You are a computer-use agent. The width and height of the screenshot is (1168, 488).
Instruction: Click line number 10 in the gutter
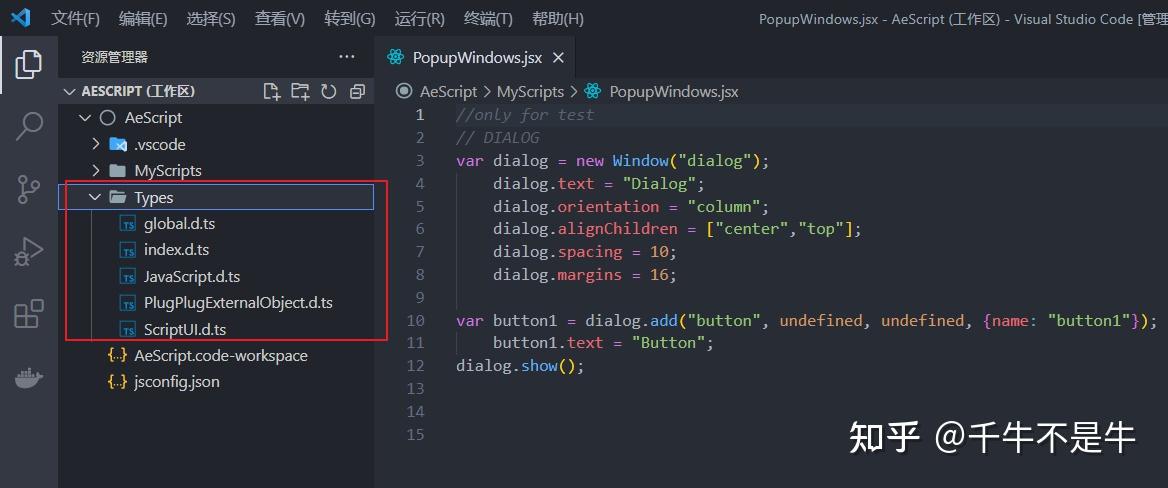coord(416,320)
